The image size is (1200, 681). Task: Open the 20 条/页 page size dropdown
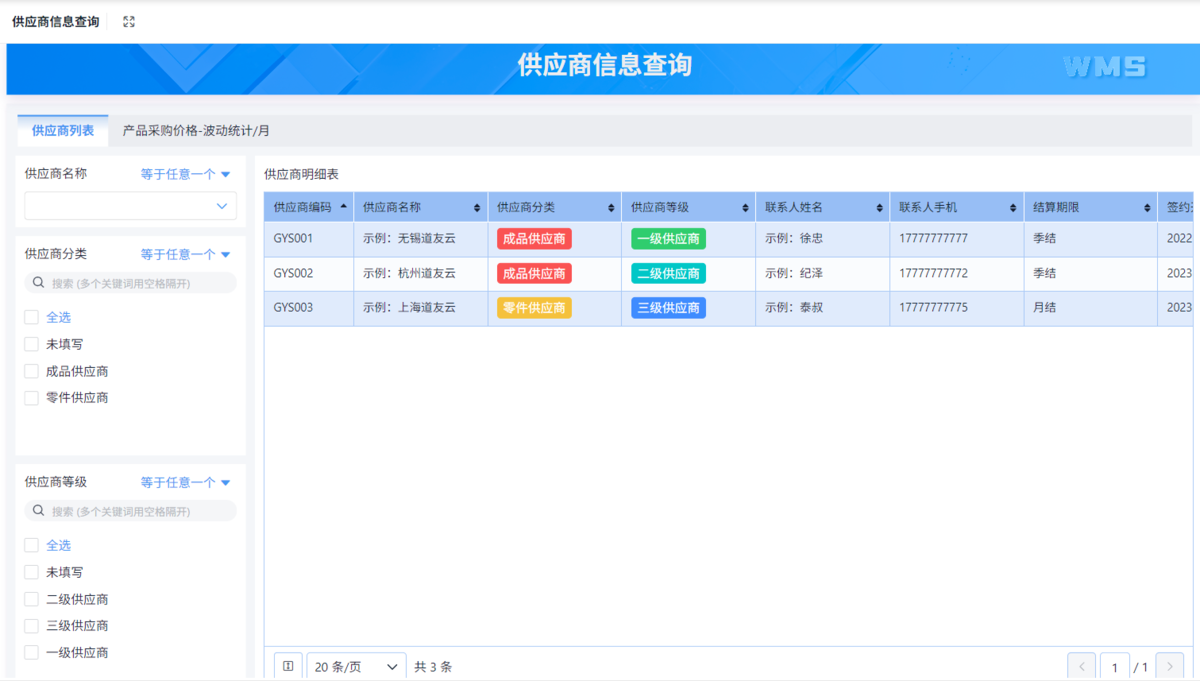356,667
